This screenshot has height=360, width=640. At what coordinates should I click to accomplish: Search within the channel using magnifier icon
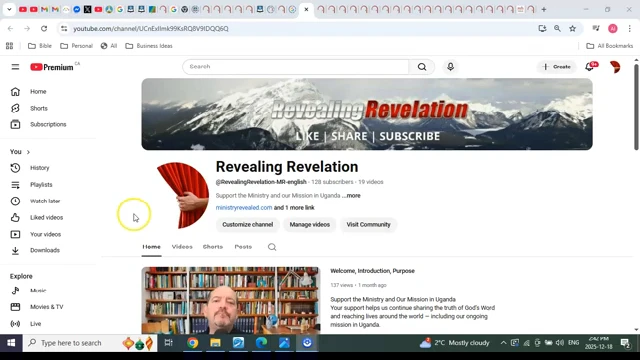click(272, 247)
